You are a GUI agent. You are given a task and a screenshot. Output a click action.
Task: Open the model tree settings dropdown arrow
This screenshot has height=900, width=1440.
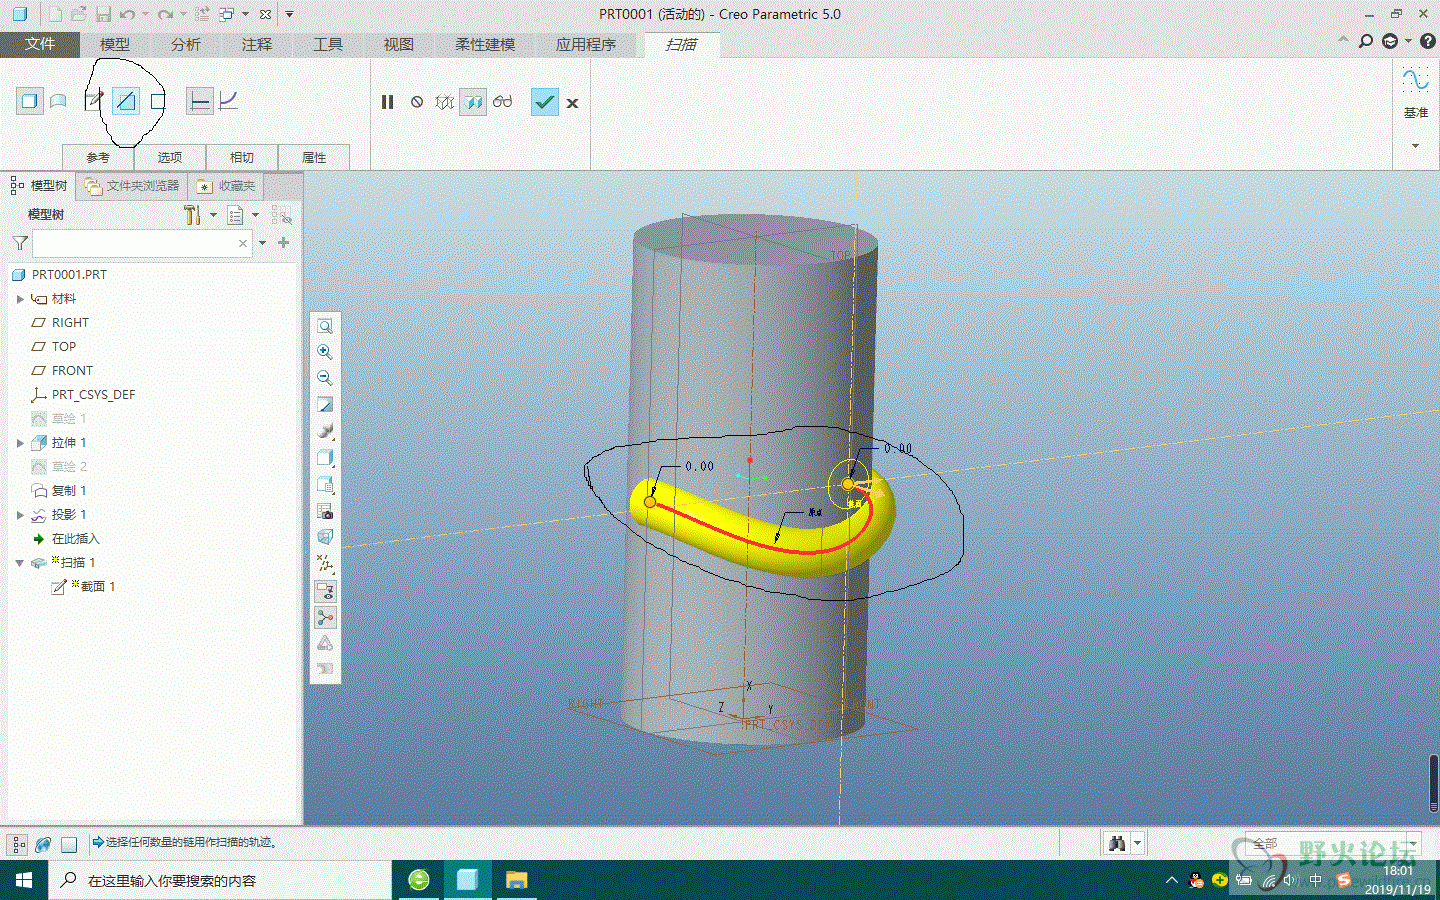pos(213,215)
